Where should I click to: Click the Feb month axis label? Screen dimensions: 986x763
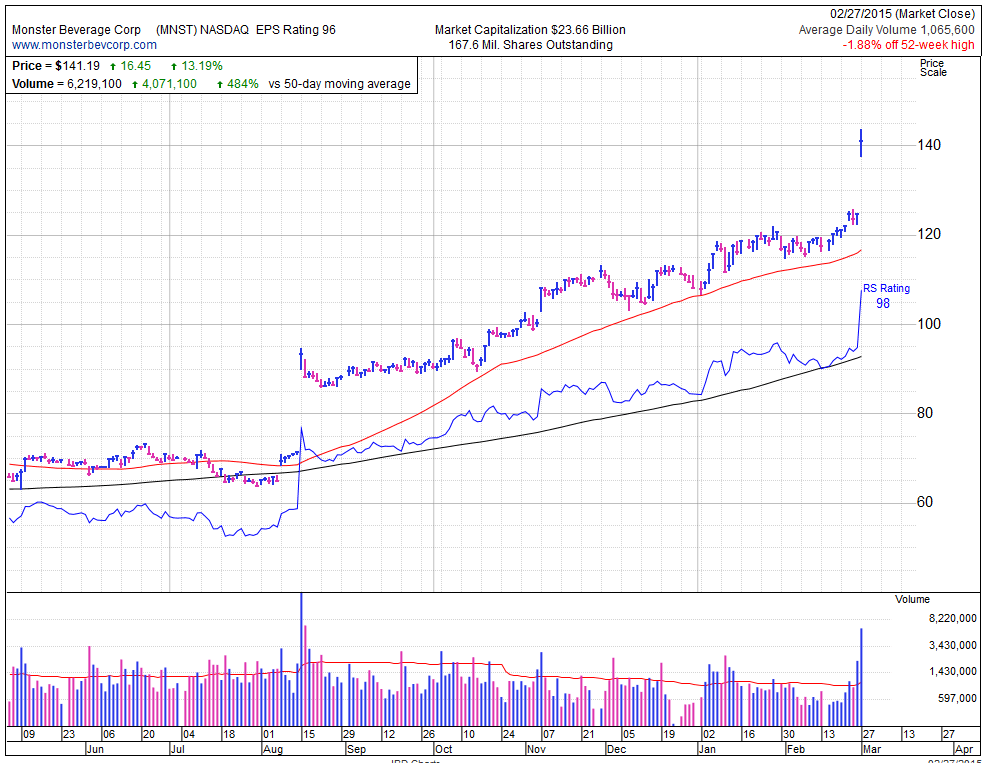coord(795,749)
